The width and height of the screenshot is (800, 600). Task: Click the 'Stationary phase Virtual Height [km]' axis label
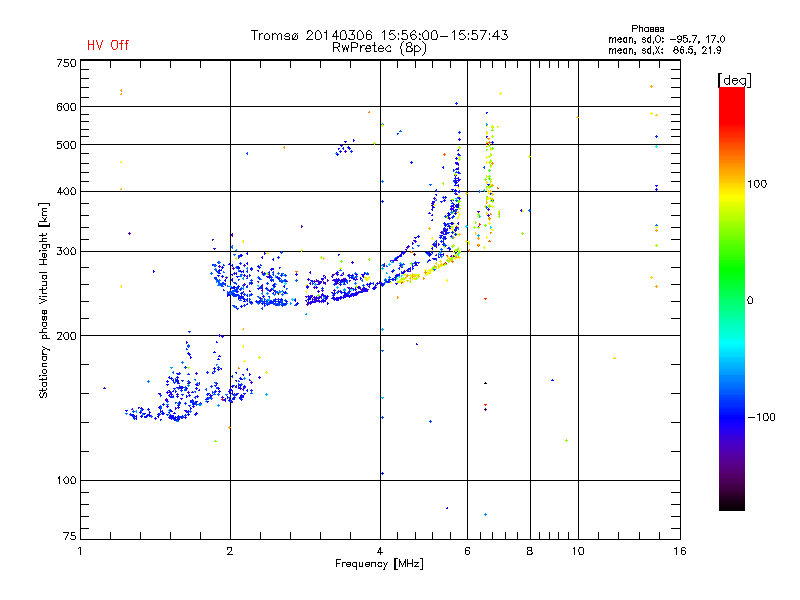pos(44,301)
